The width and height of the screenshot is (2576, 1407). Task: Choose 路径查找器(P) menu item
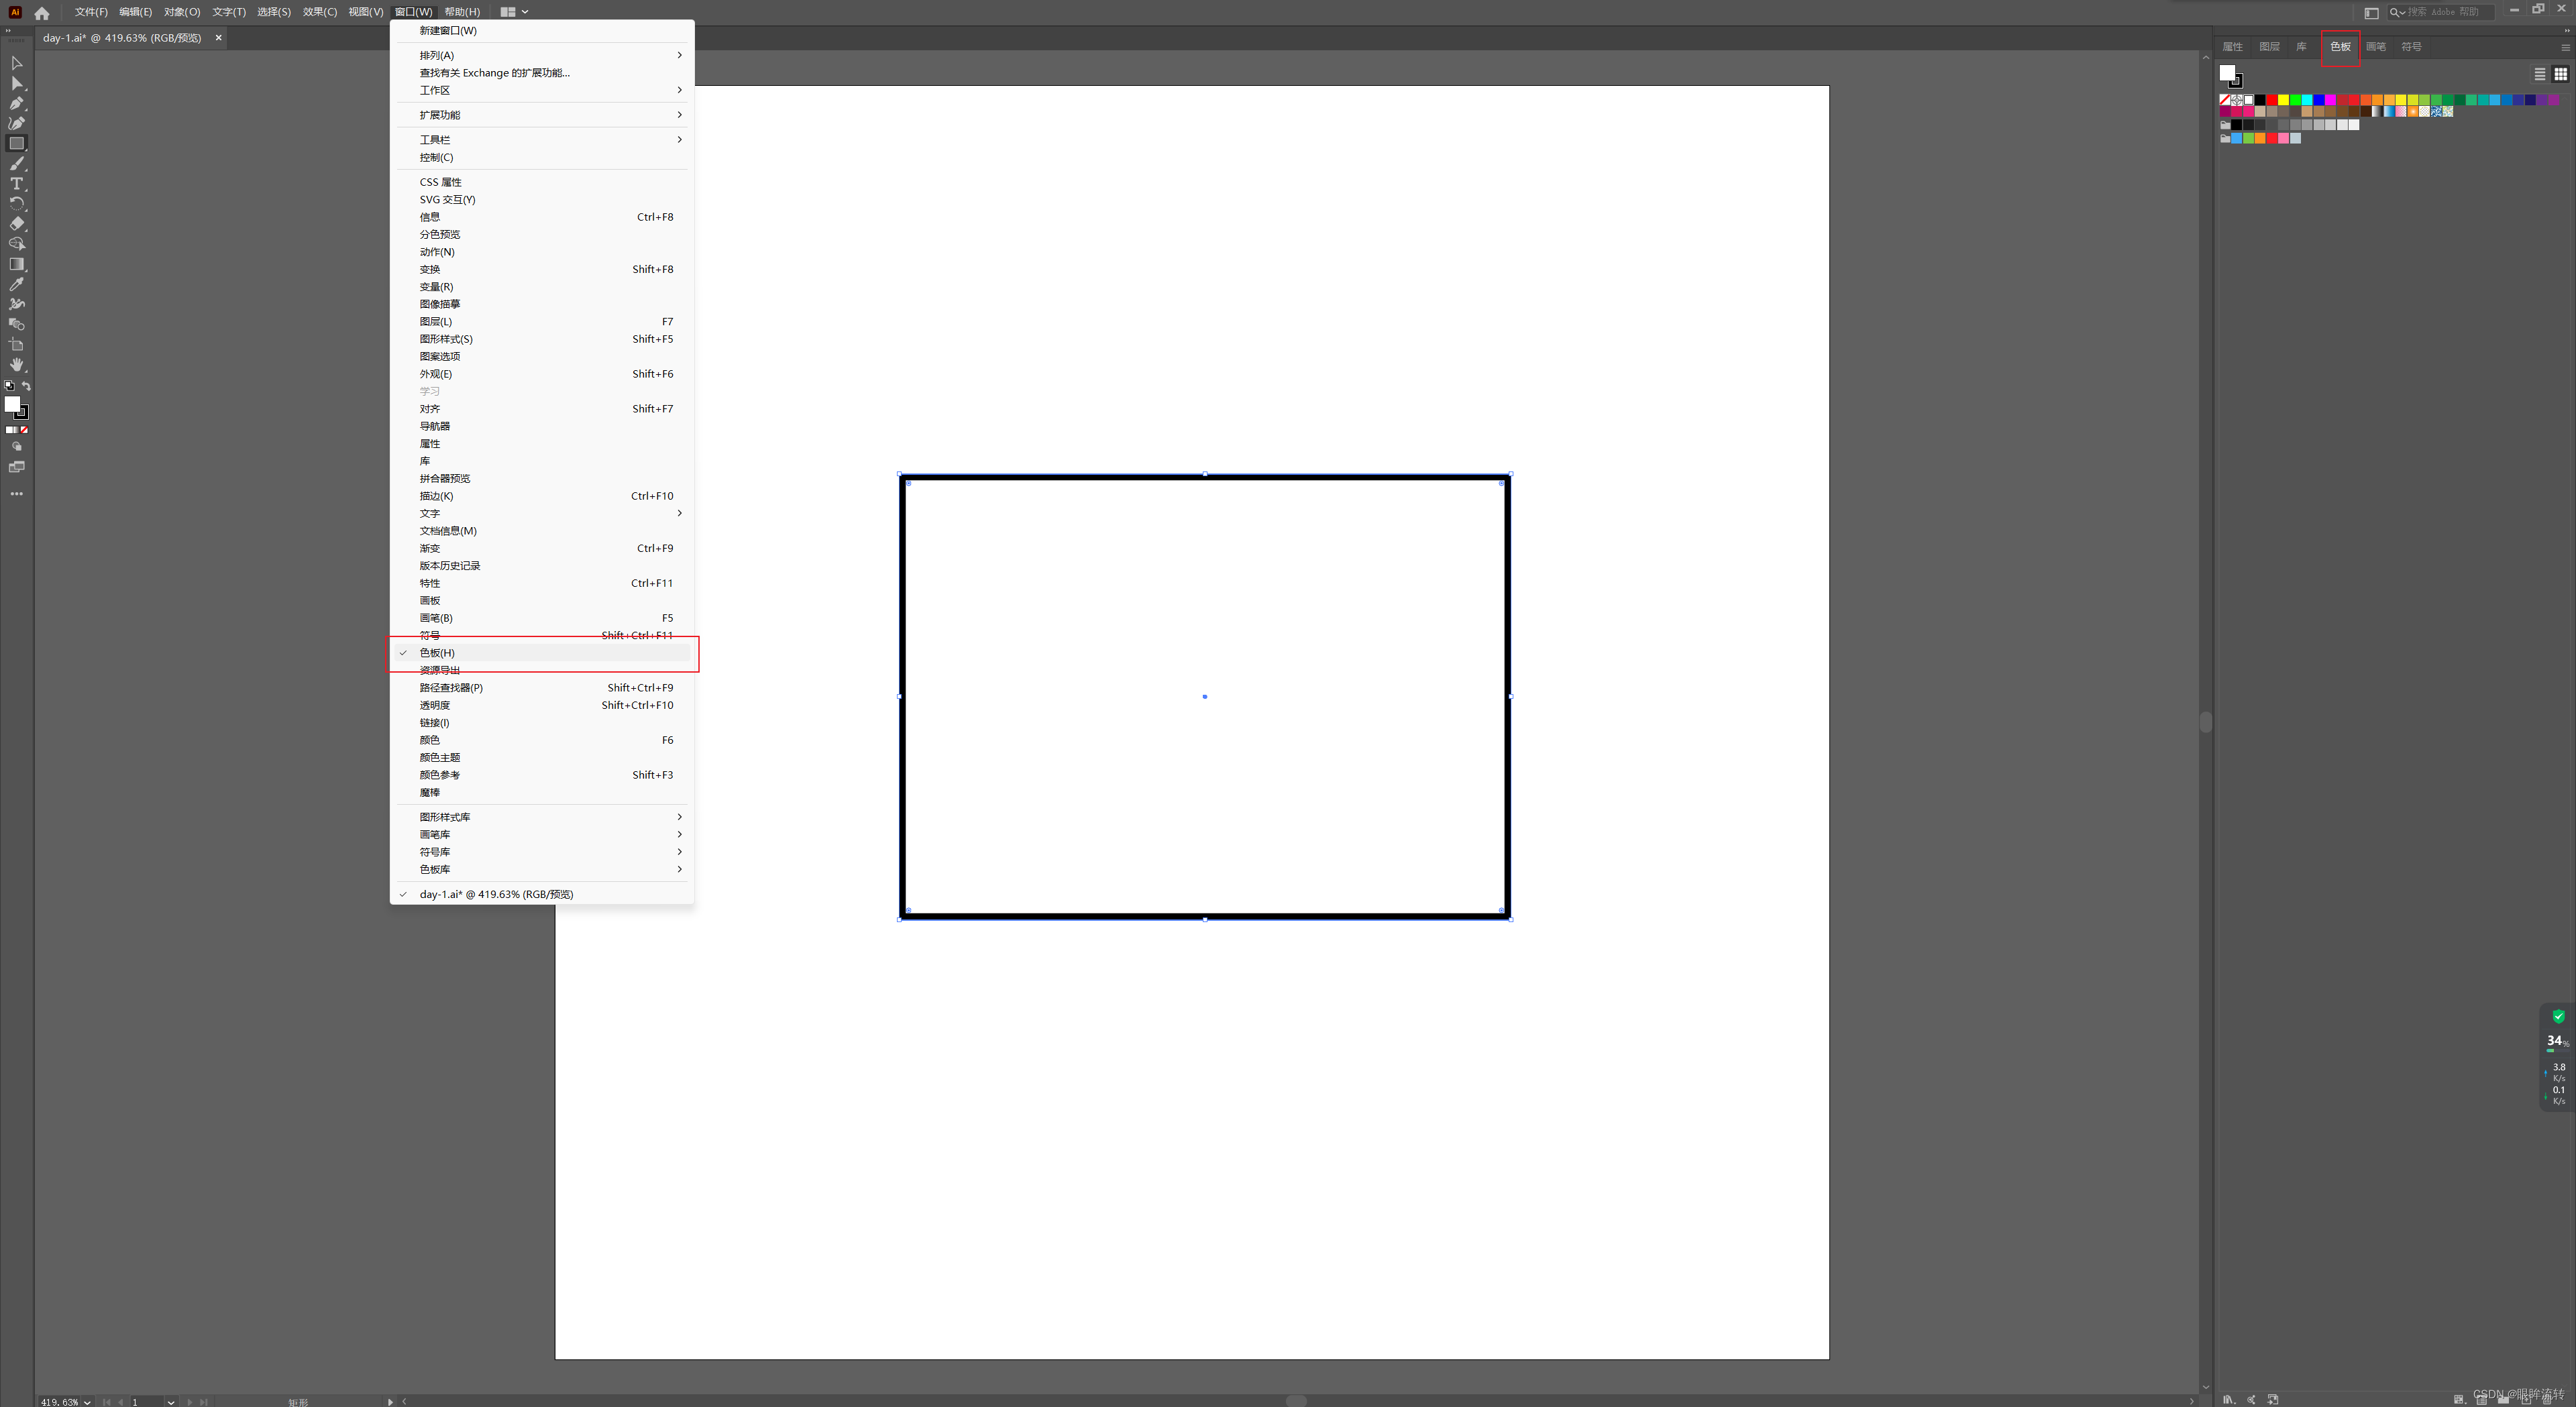543,688
